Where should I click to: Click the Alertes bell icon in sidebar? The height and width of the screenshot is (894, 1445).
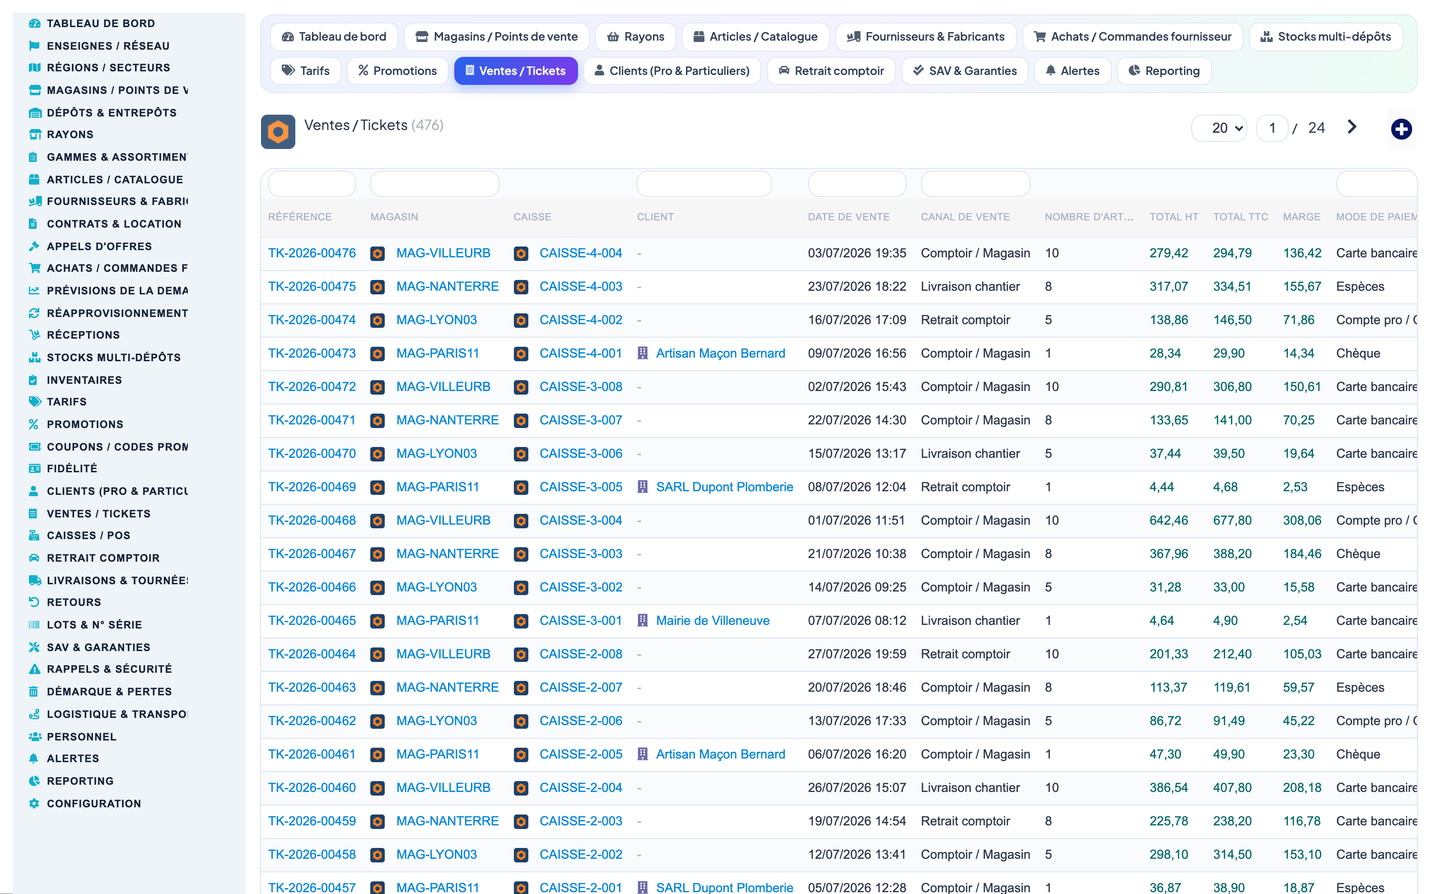tap(34, 759)
